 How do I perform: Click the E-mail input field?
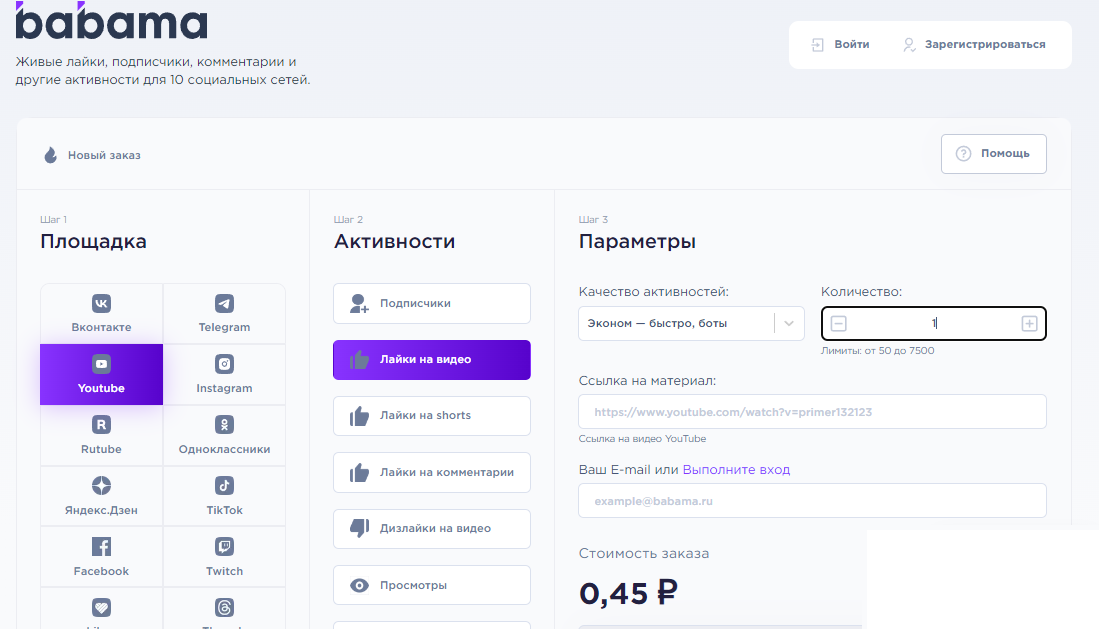[x=812, y=501]
